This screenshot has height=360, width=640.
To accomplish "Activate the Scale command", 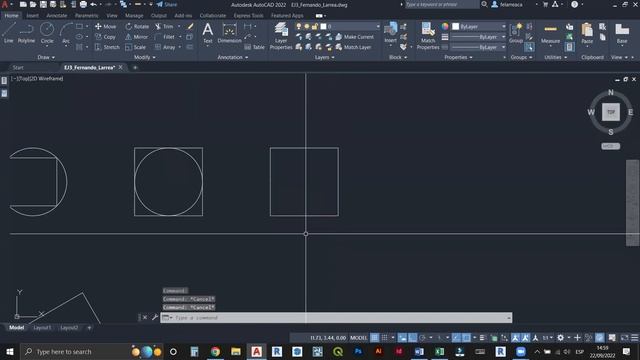I will coord(135,47).
